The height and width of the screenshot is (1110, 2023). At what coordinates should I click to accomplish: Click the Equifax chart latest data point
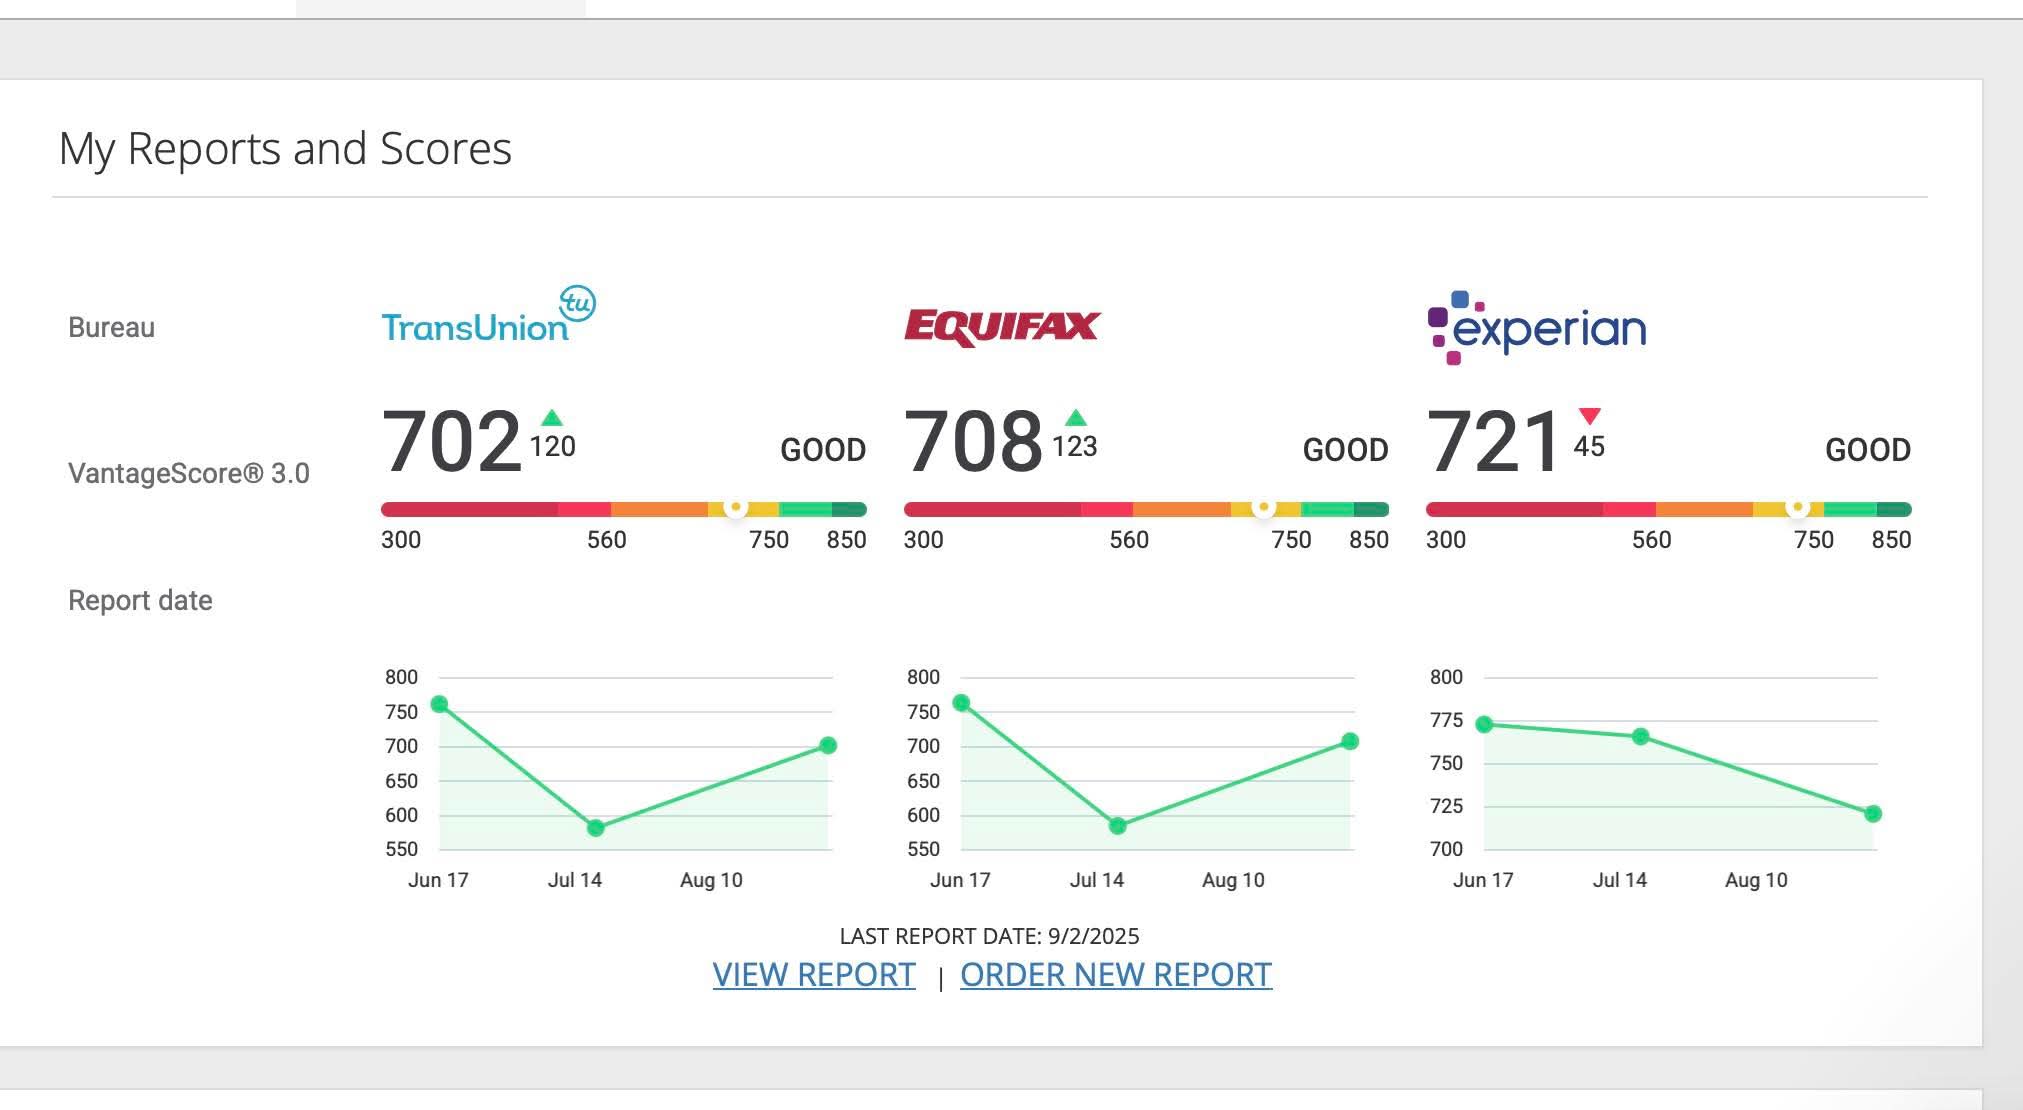tap(1350, 741)
